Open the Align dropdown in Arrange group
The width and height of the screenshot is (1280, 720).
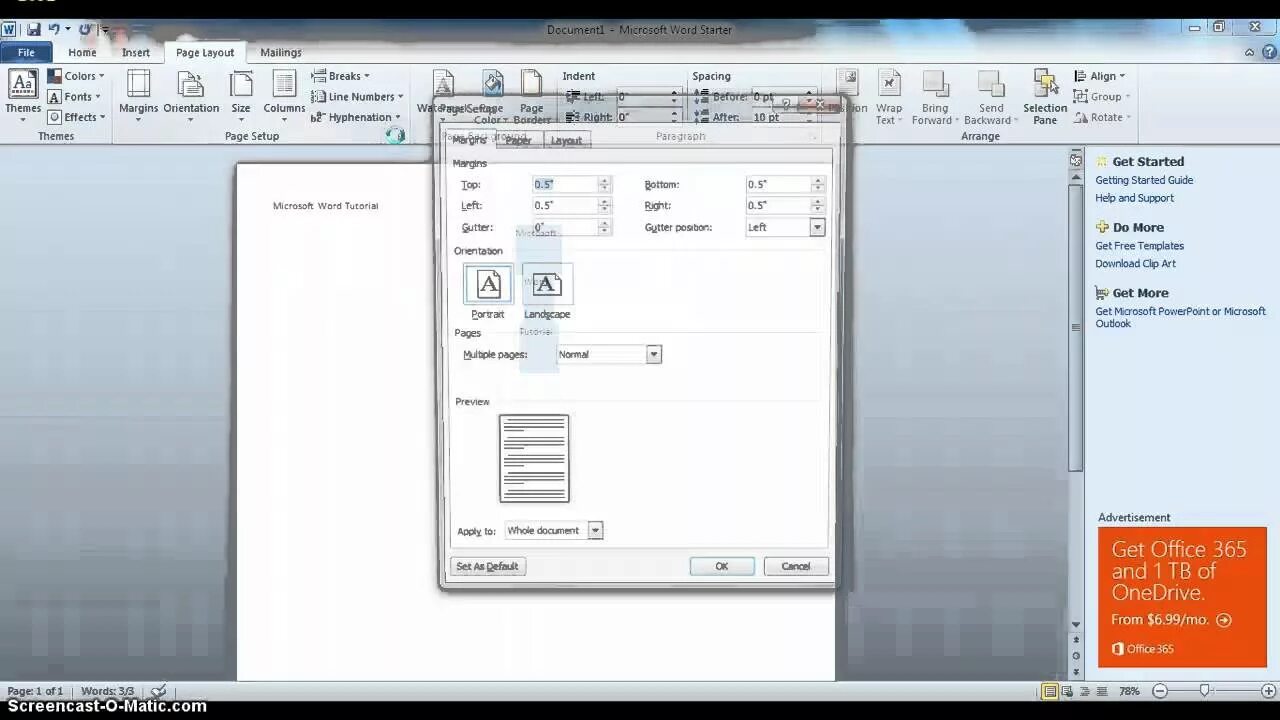point(1099,76)
